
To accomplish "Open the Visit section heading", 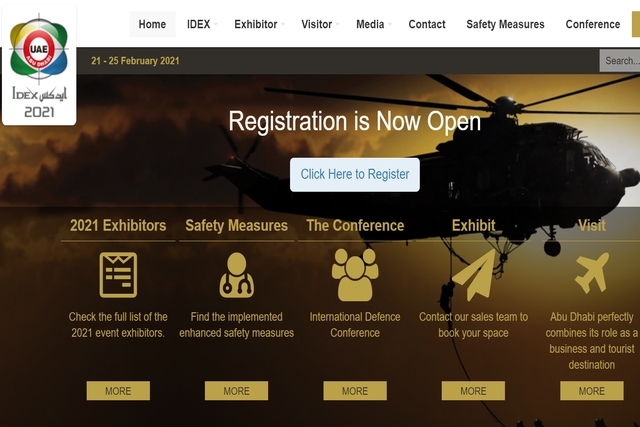I will (592, 225).
